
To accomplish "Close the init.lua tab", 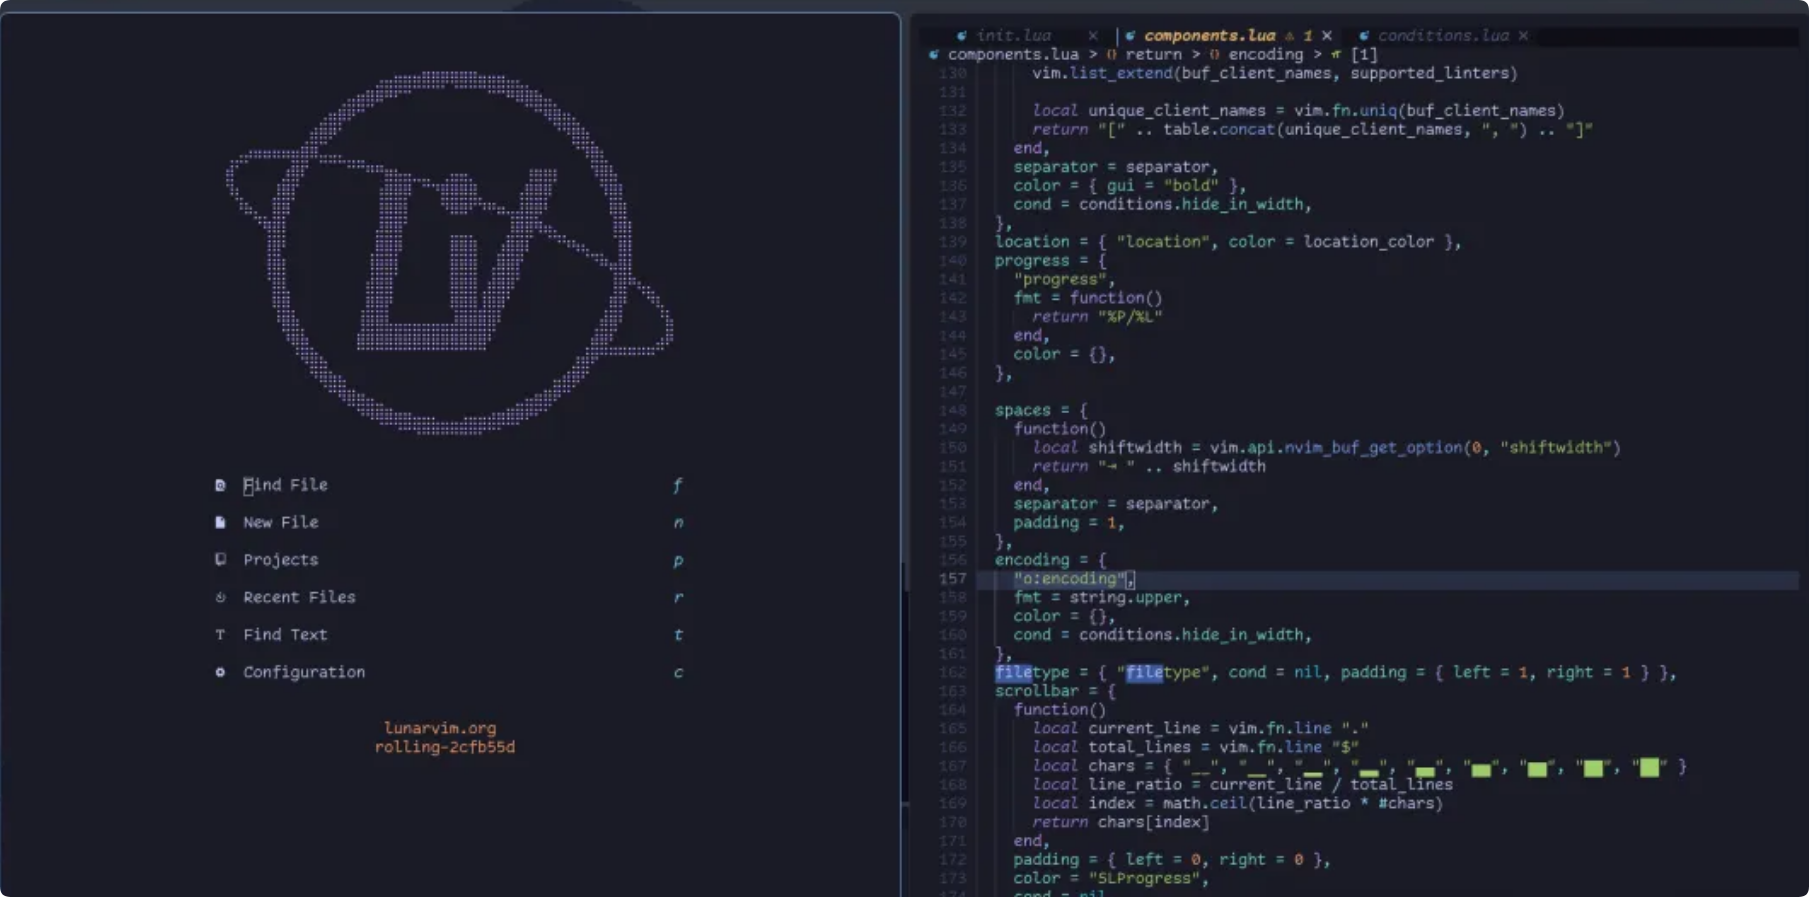I will coord(1093,36).
